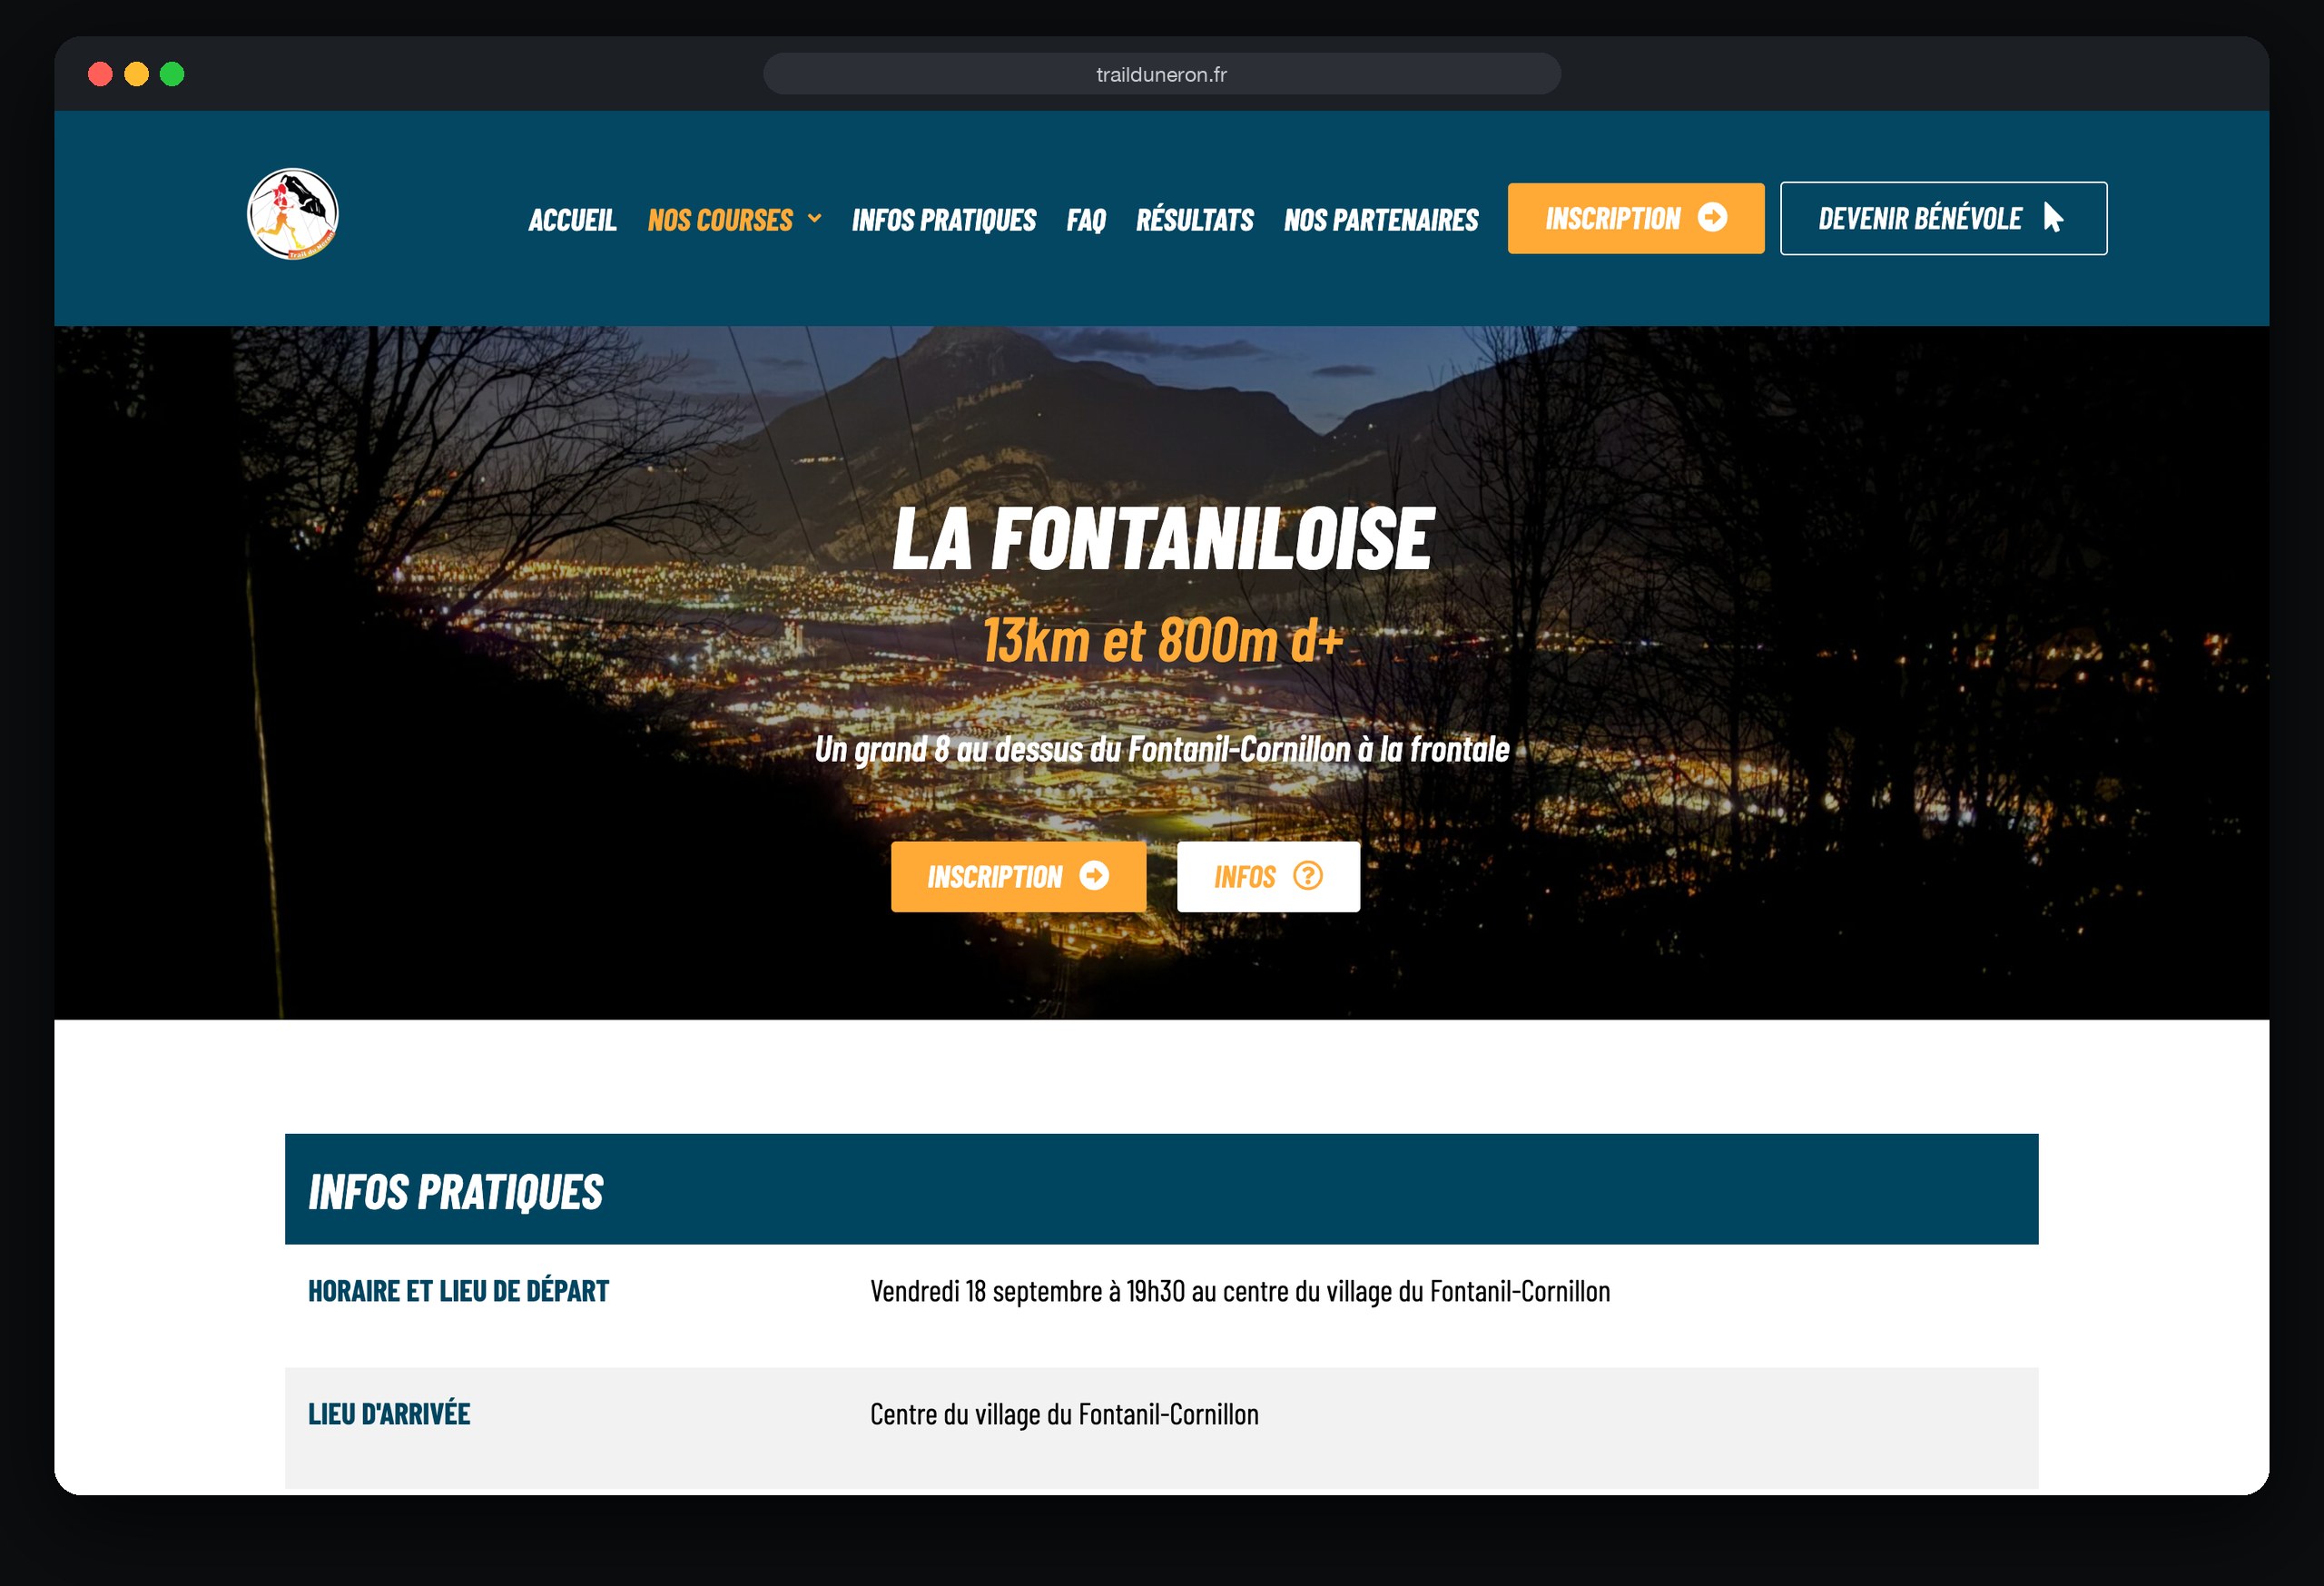Click the Trail du Néron logo

coord(292,214)
